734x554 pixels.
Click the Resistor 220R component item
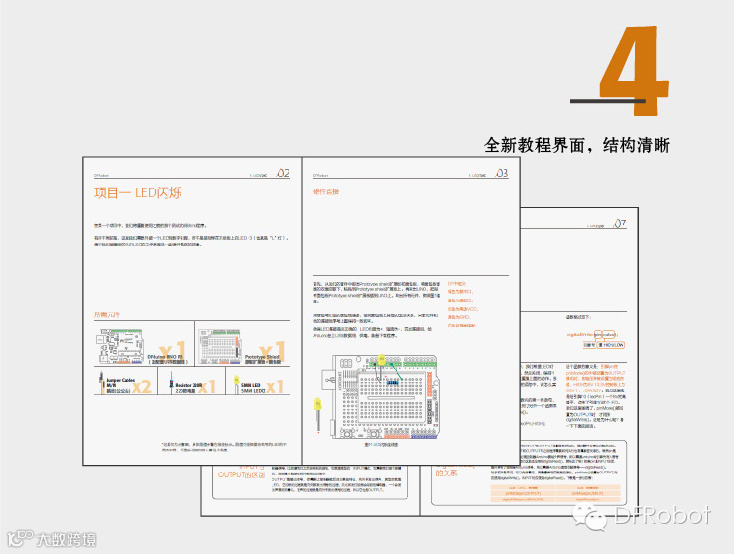coord(192,385)
